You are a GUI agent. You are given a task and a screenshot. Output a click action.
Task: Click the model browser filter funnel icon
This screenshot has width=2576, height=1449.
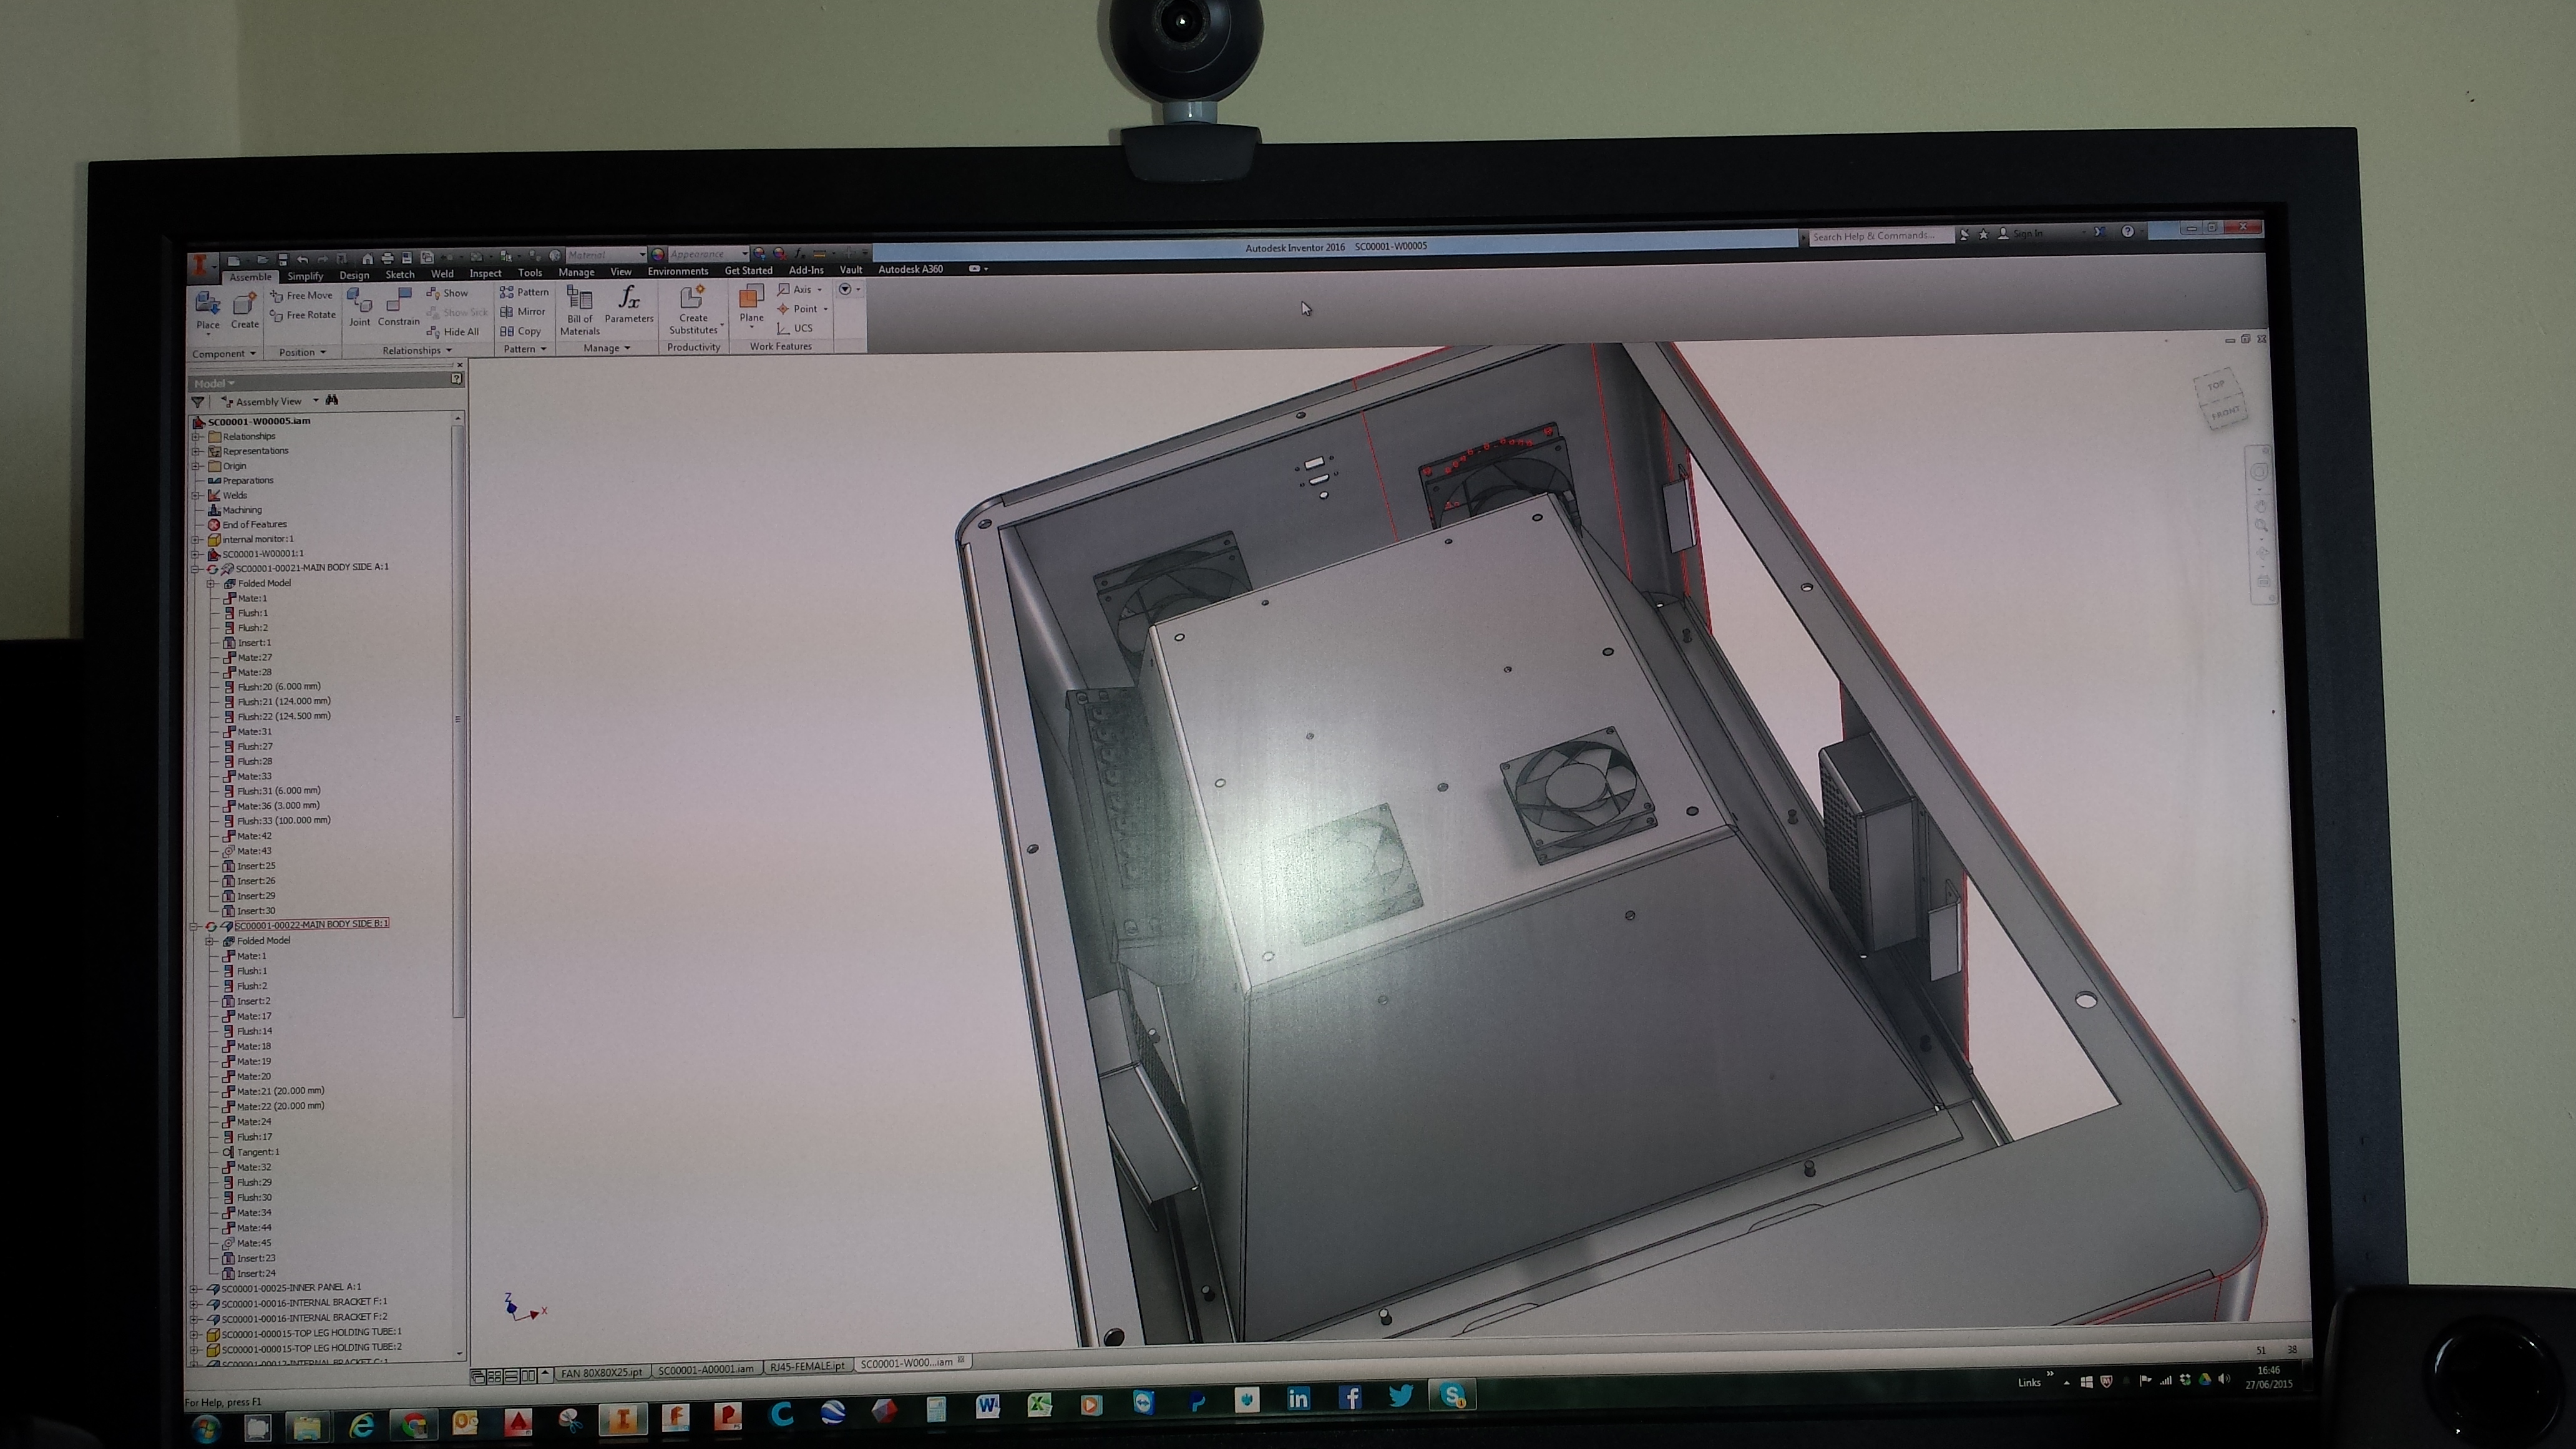(x=198, y=402)
